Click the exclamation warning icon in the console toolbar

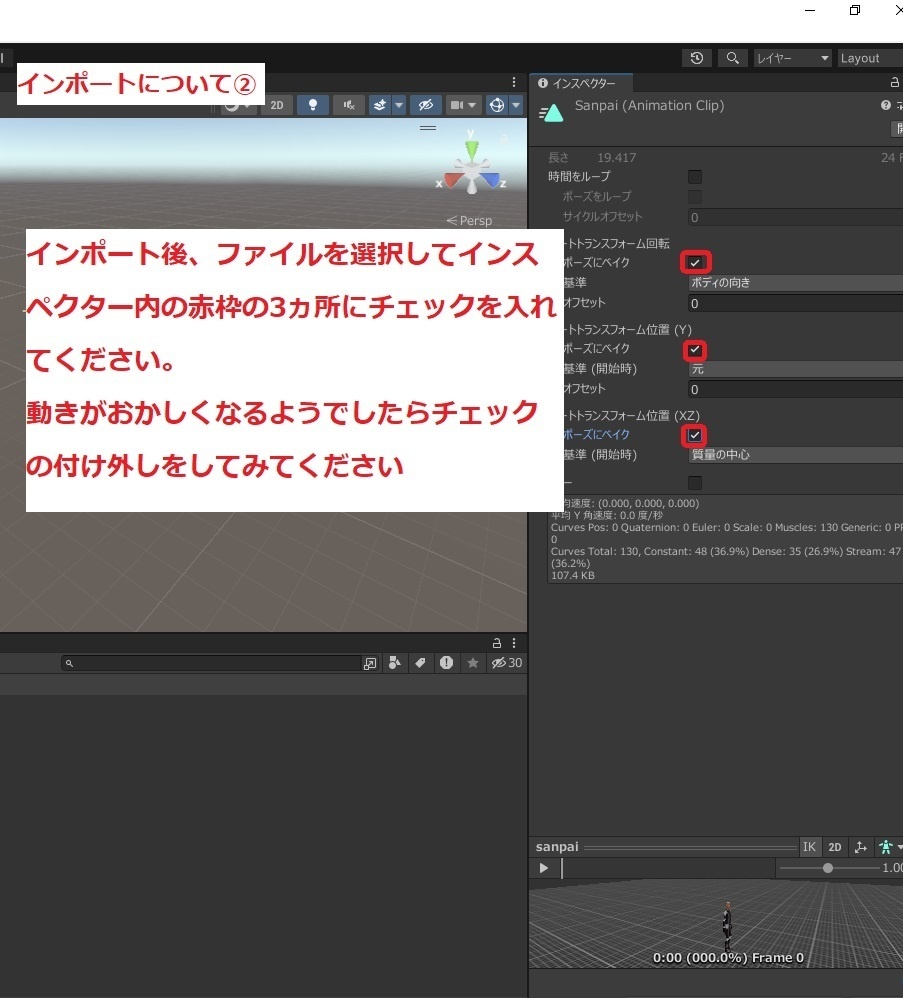(x=446, y=662)
